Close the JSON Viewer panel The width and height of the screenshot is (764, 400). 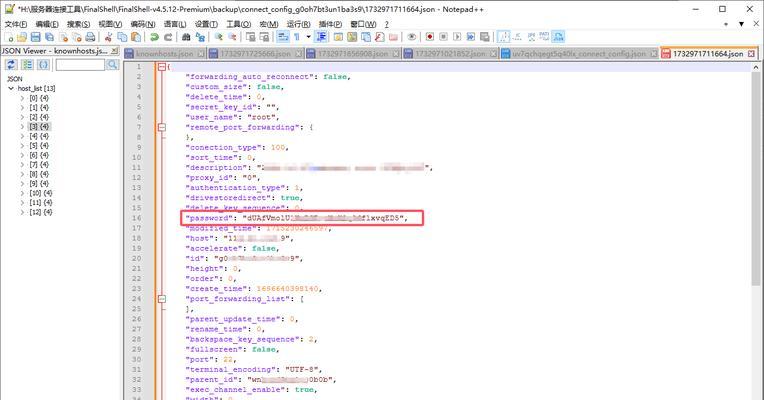[x=114, y=51]
